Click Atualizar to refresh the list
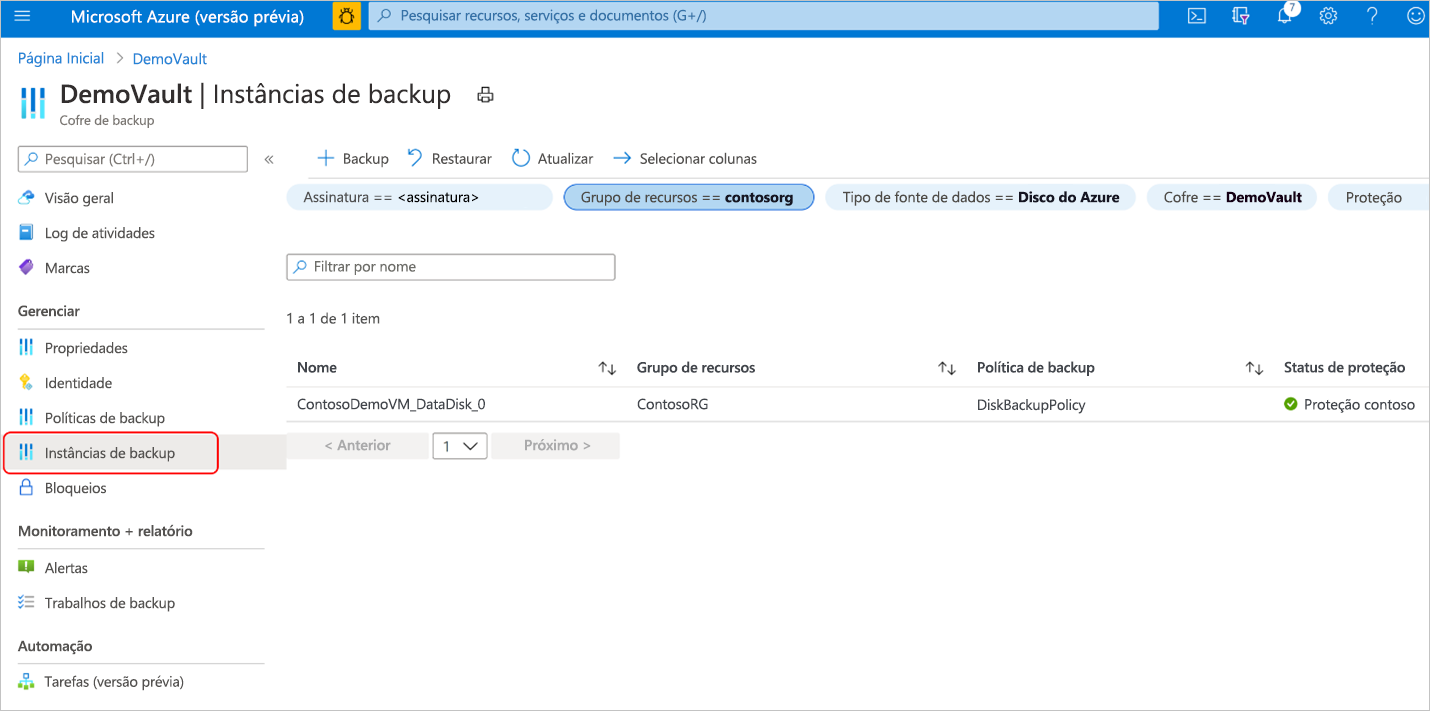 click(552, 158)
